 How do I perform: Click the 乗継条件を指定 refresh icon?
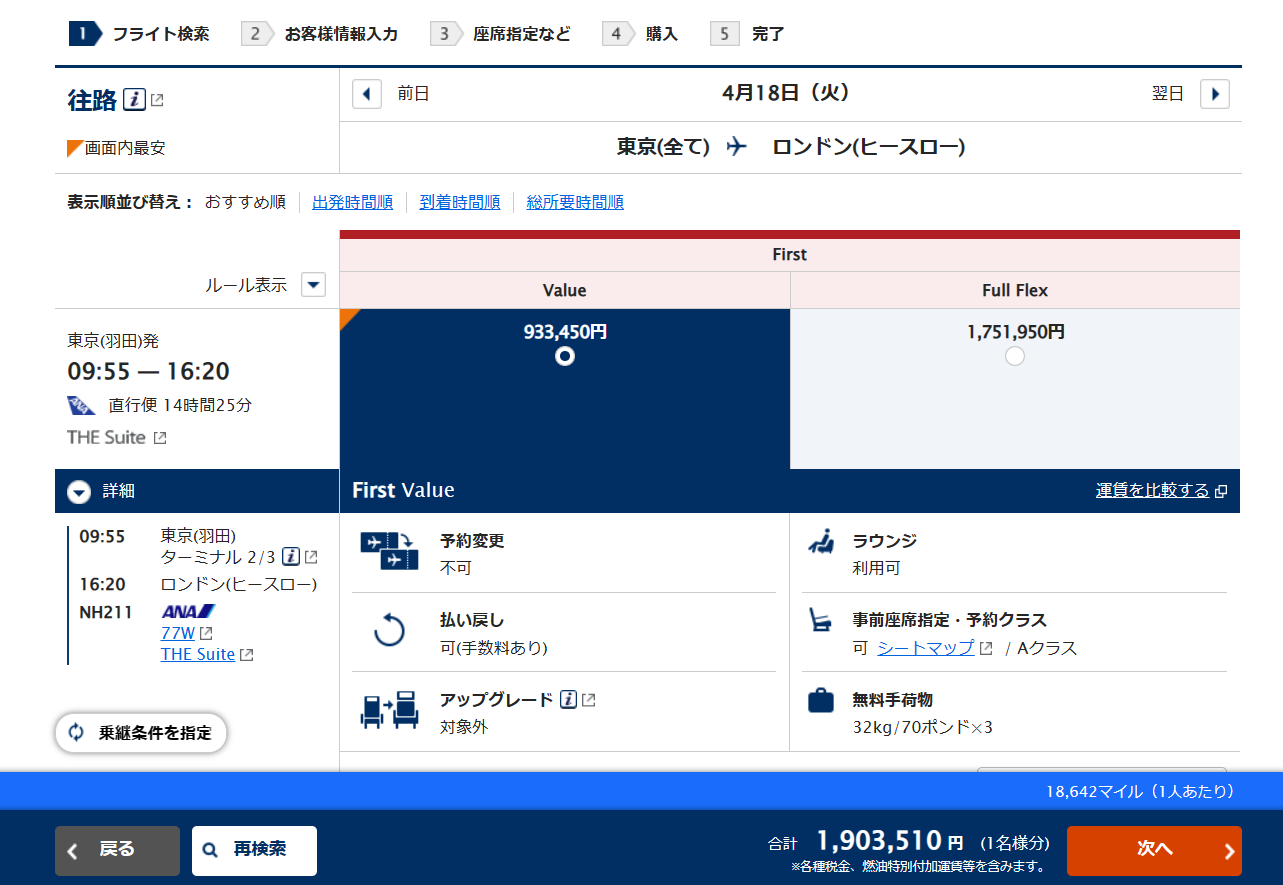click(77, 733)
